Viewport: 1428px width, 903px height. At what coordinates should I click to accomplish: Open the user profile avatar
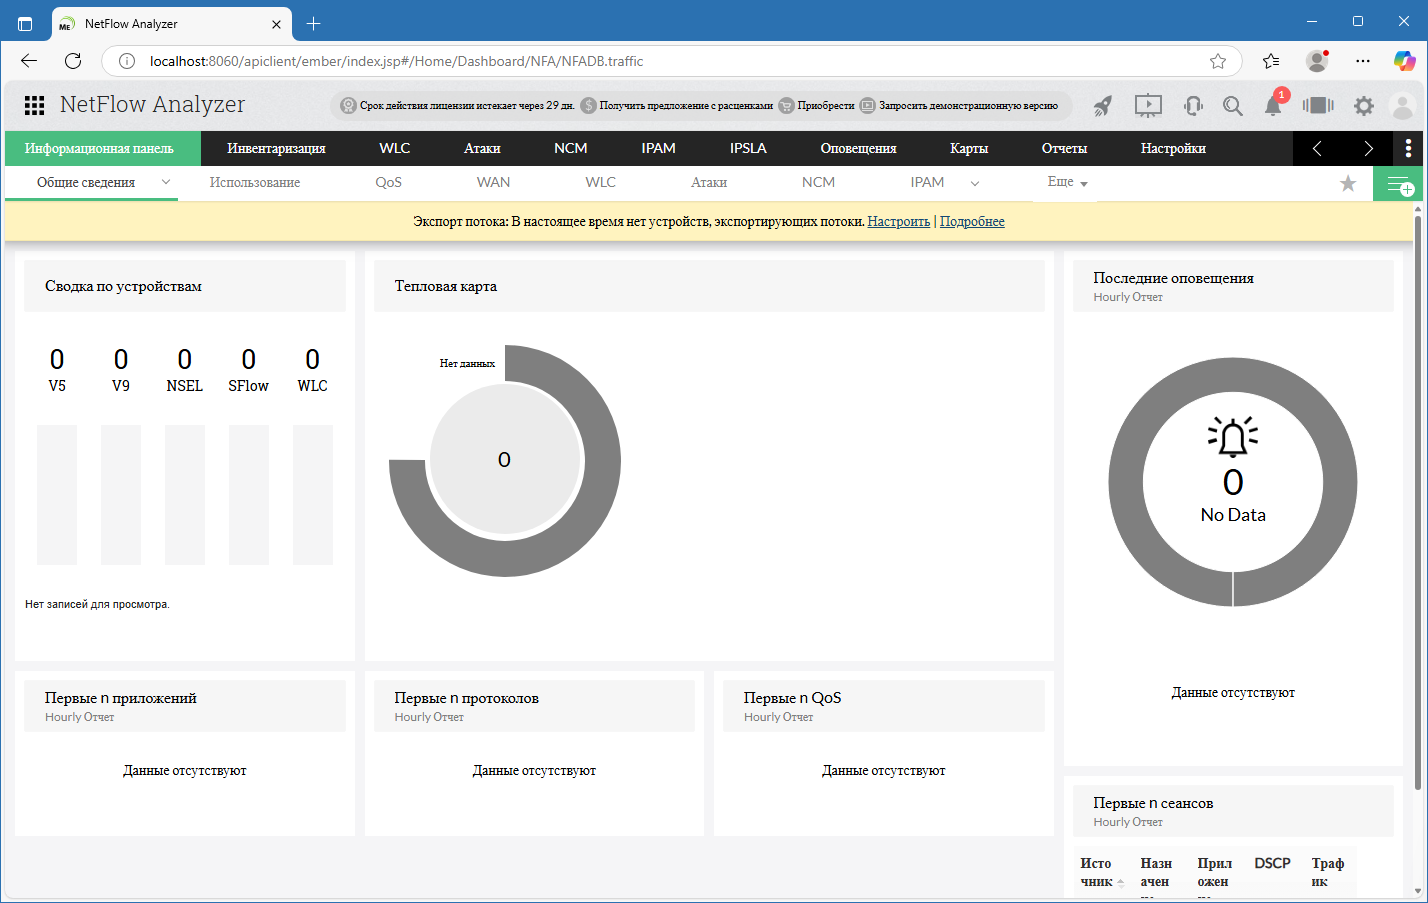[x=1403, y=105]
